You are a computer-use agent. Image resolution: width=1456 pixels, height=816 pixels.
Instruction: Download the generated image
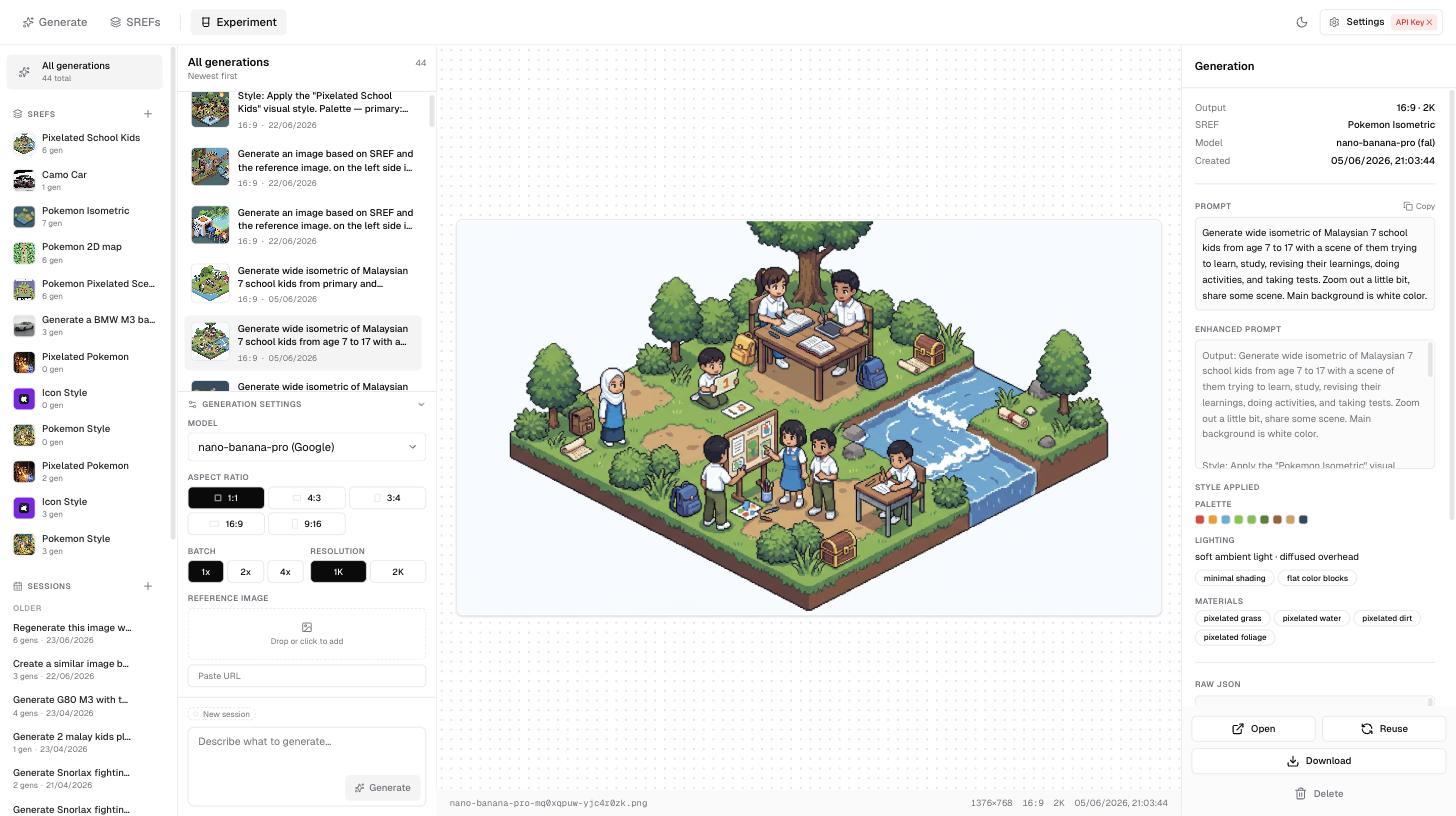[1318, 761]
